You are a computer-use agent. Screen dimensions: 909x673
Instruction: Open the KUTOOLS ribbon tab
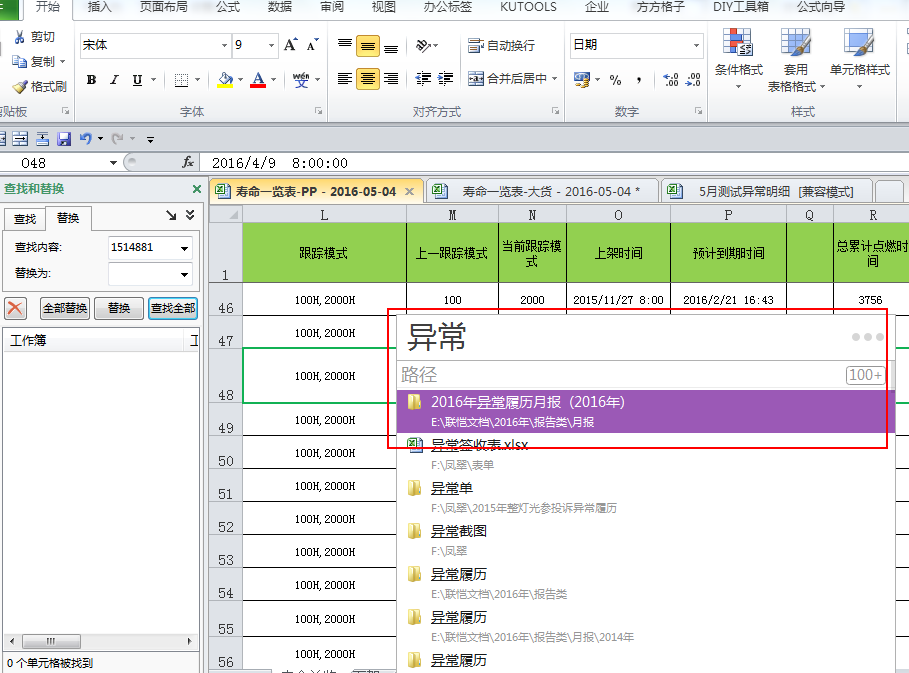click(528, 7)
